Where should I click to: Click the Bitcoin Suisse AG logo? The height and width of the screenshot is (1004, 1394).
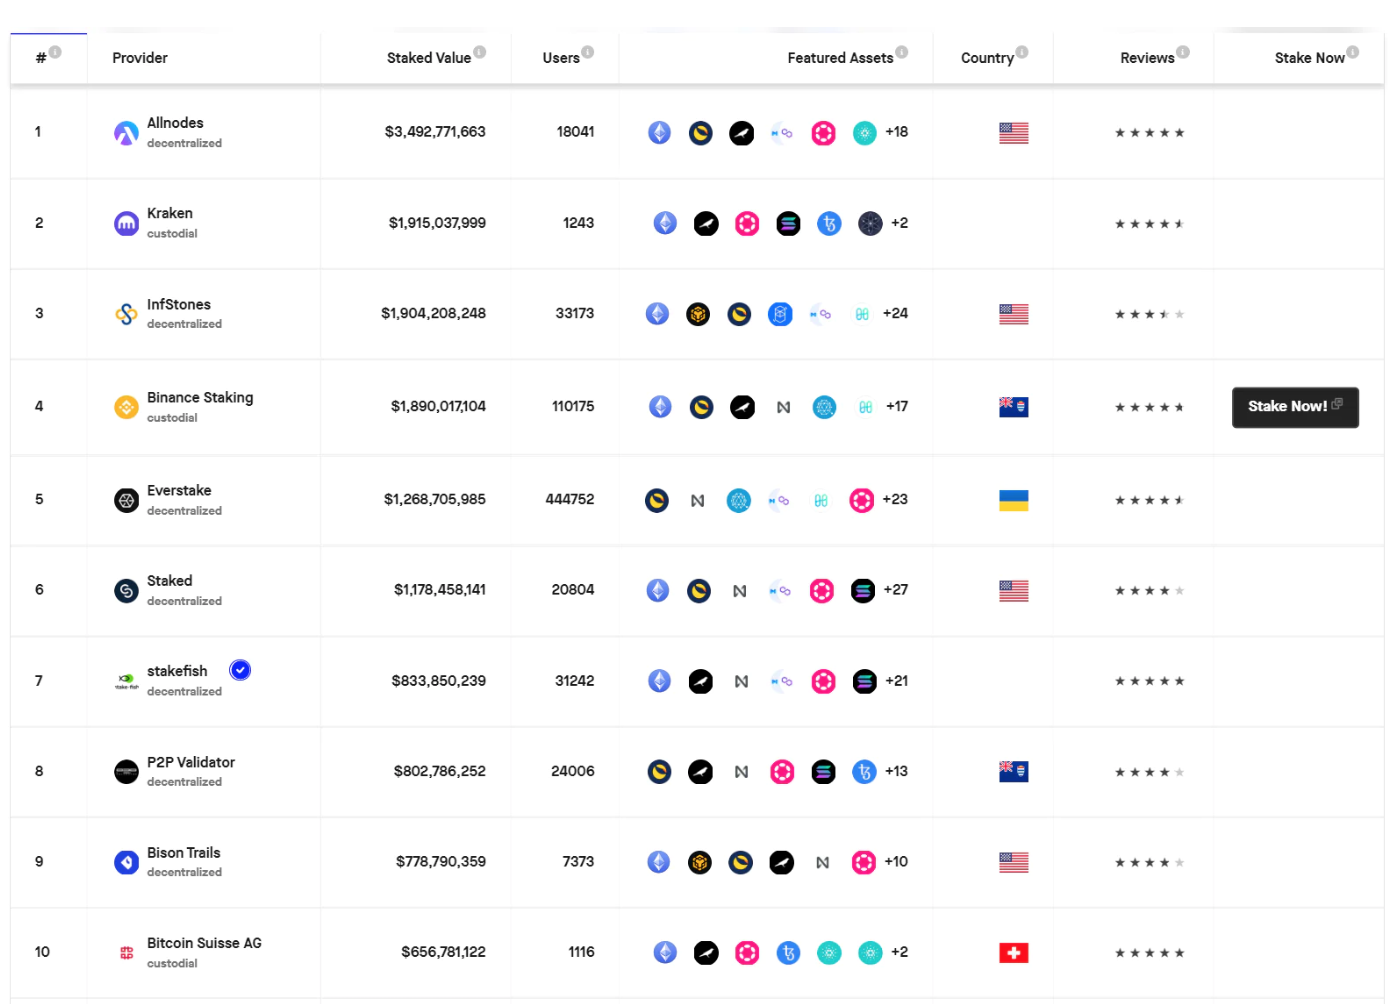pos(126,953)
